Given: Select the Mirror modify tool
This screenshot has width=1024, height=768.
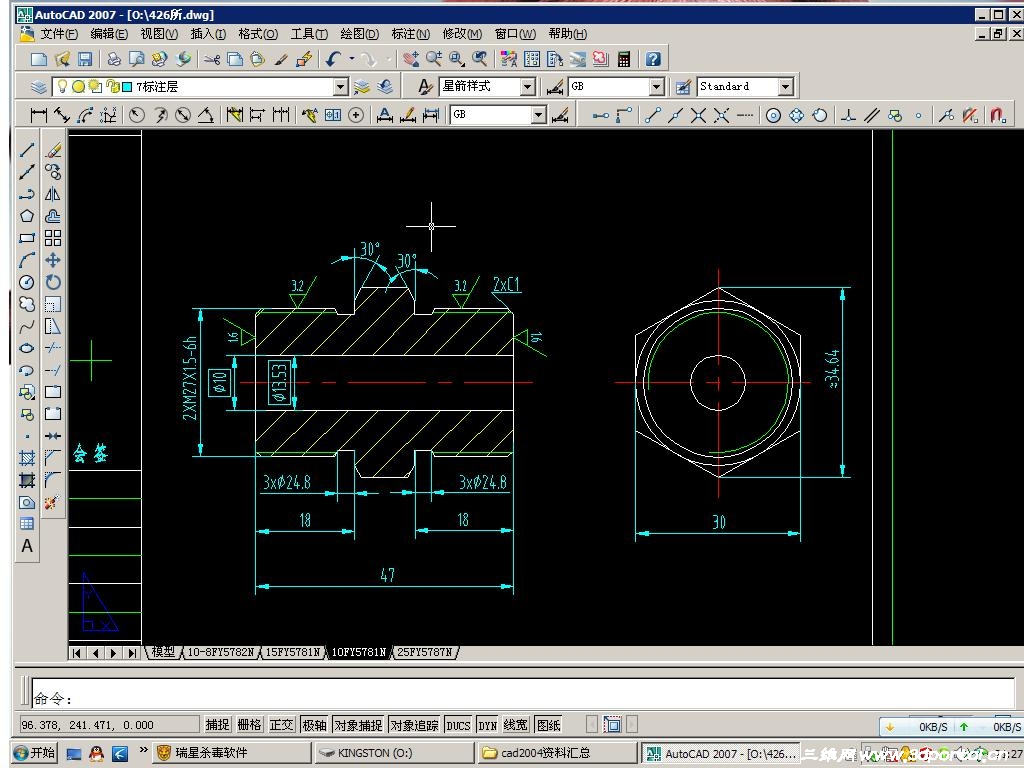Looking at the screenshot, I should point(53,194).
